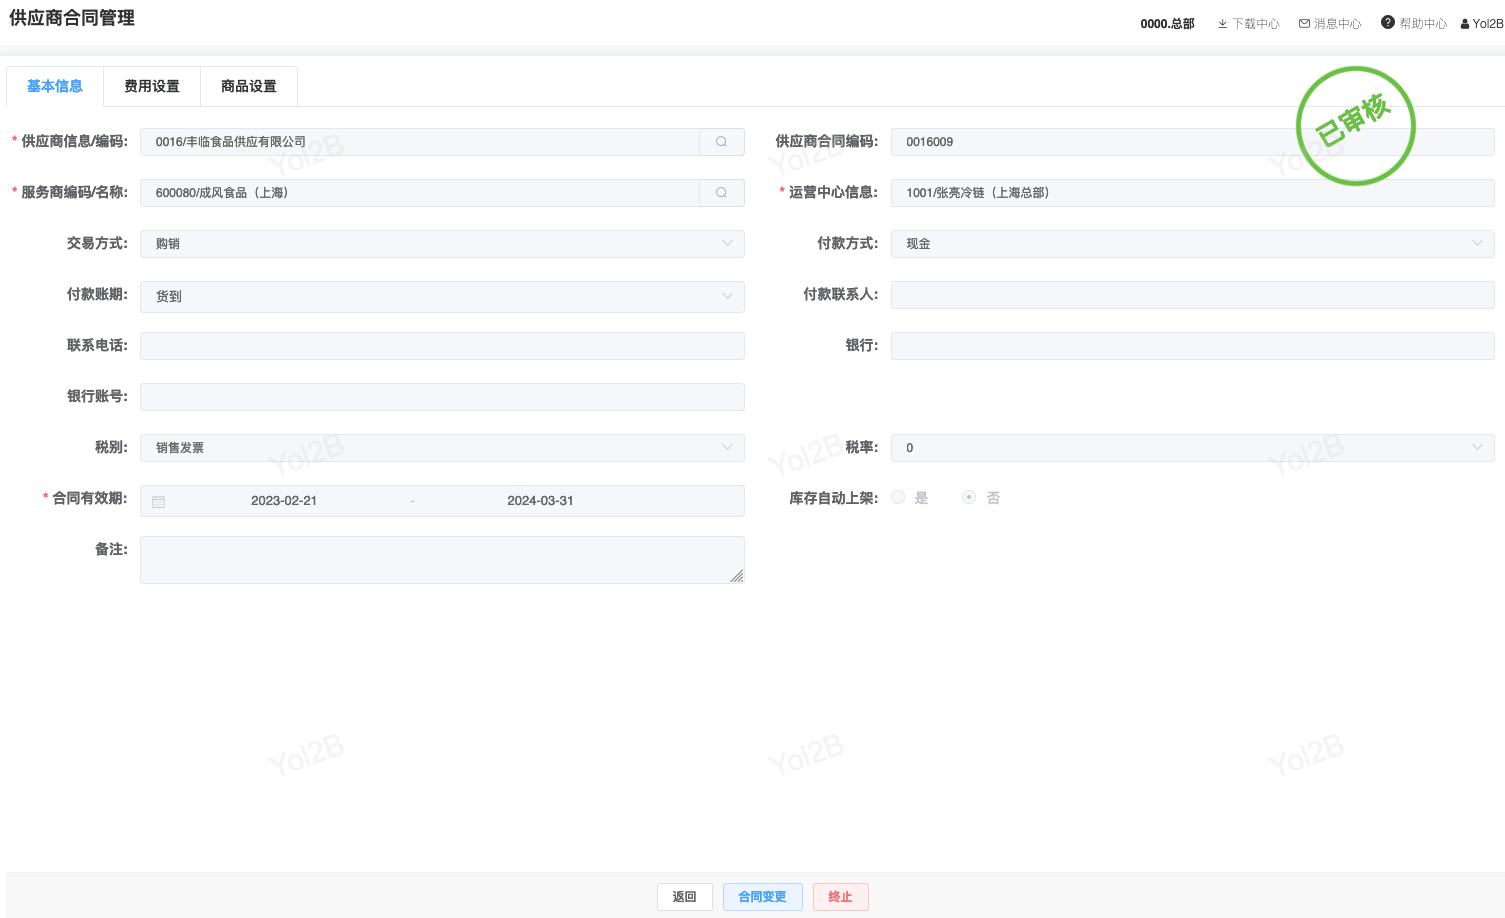Click the red 终止 button
Image resolution: width=1505 pixels, height=918 pixels.
coord(840,897)
